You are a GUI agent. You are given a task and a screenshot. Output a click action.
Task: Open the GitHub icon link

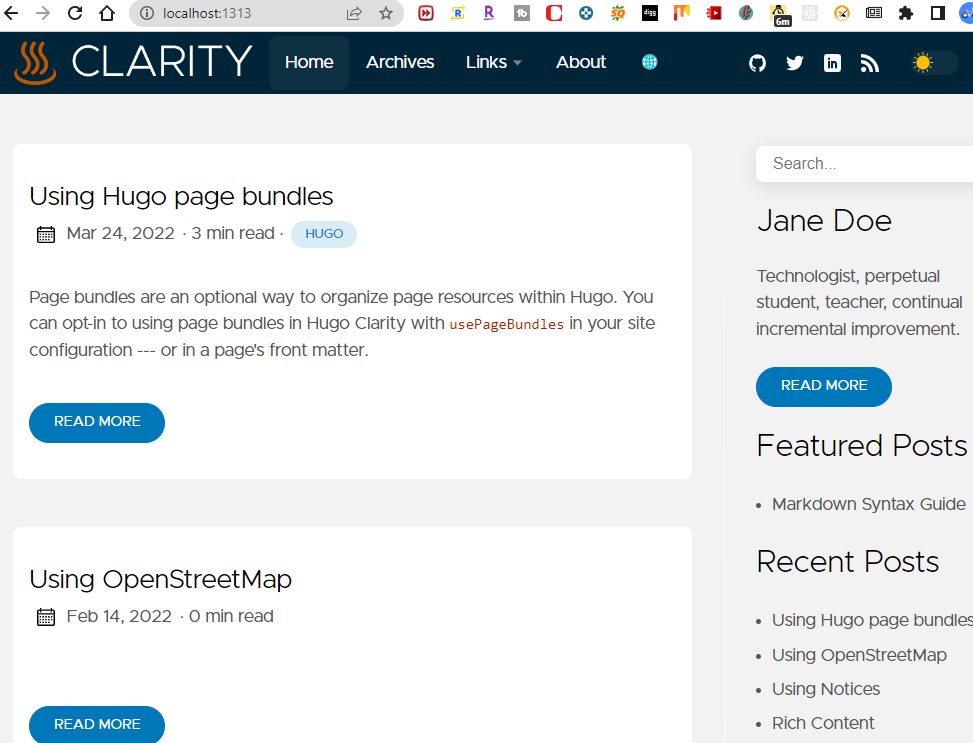[757, 63]
